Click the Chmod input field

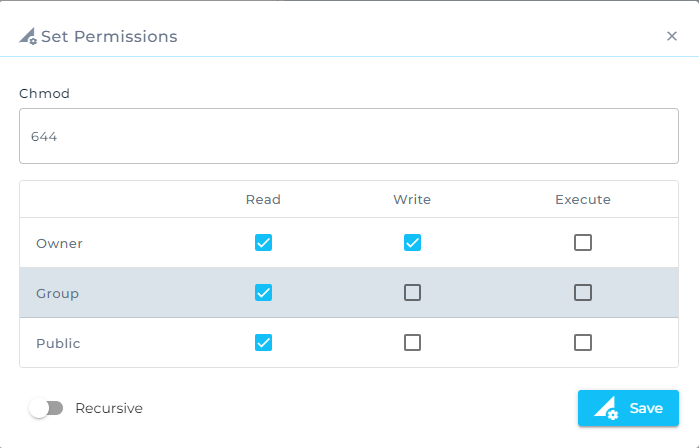(x=349, y=136)
